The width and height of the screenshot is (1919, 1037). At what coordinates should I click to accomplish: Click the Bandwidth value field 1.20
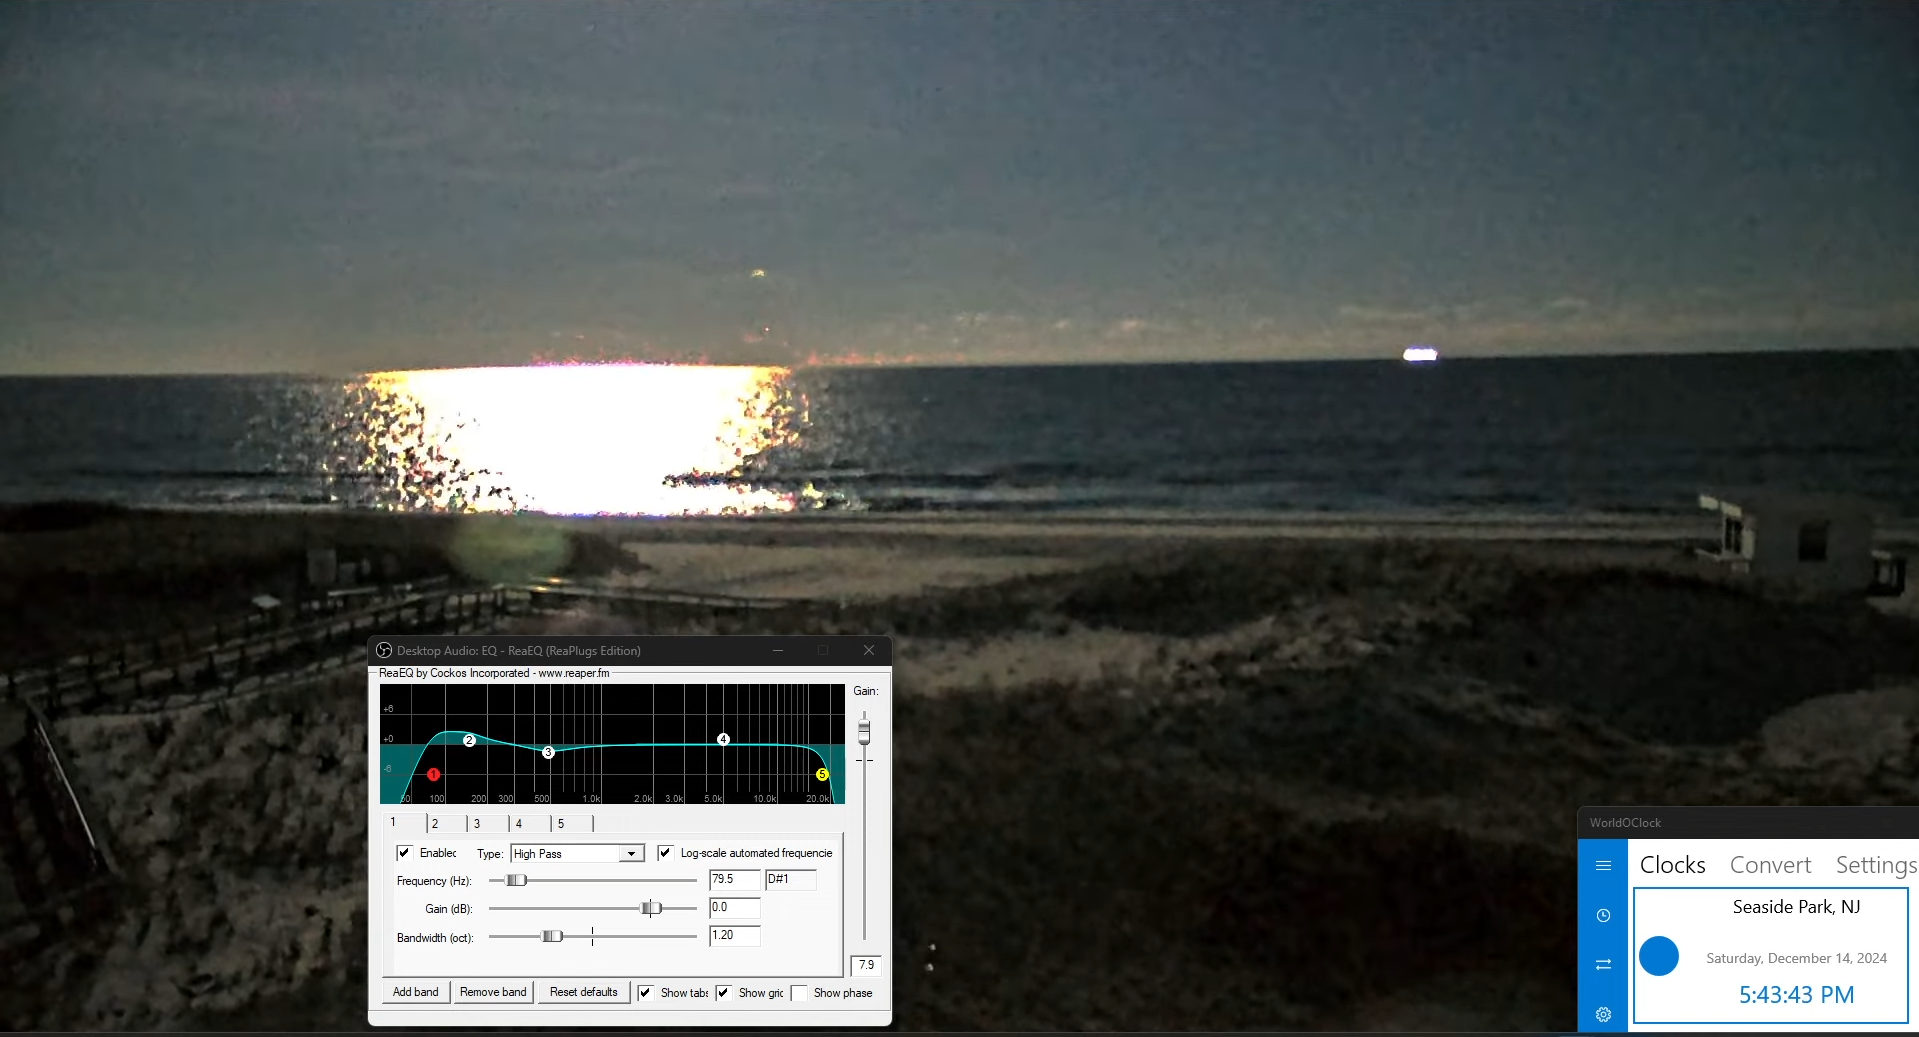(x=735, y=935)
